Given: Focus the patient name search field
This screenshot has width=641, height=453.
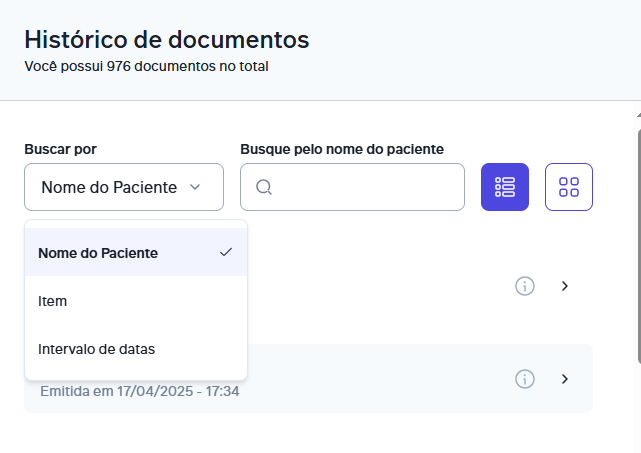Looking at the screenshot, I should (352, 187).
